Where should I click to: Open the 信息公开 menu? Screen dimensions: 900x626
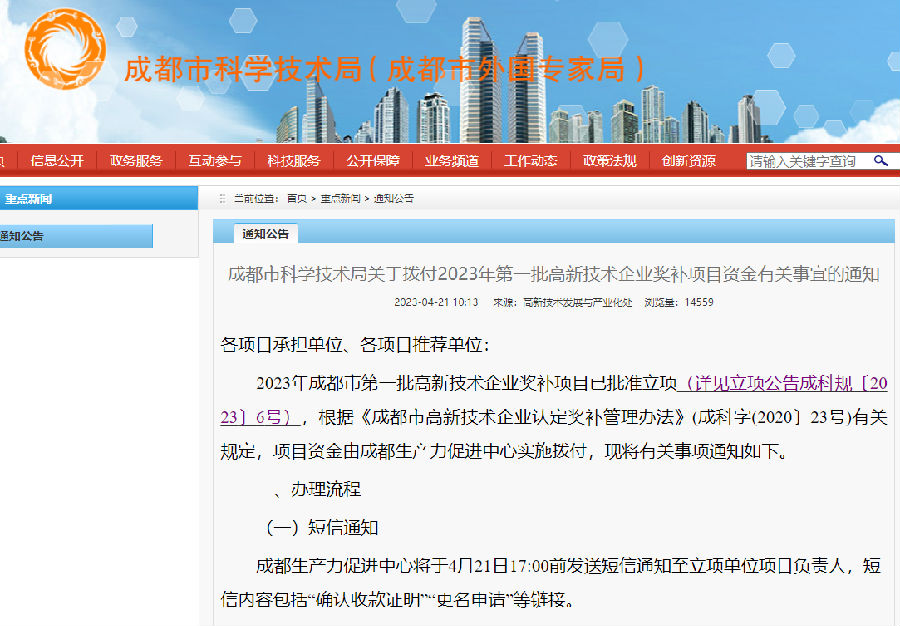click(x=57, y=160)
